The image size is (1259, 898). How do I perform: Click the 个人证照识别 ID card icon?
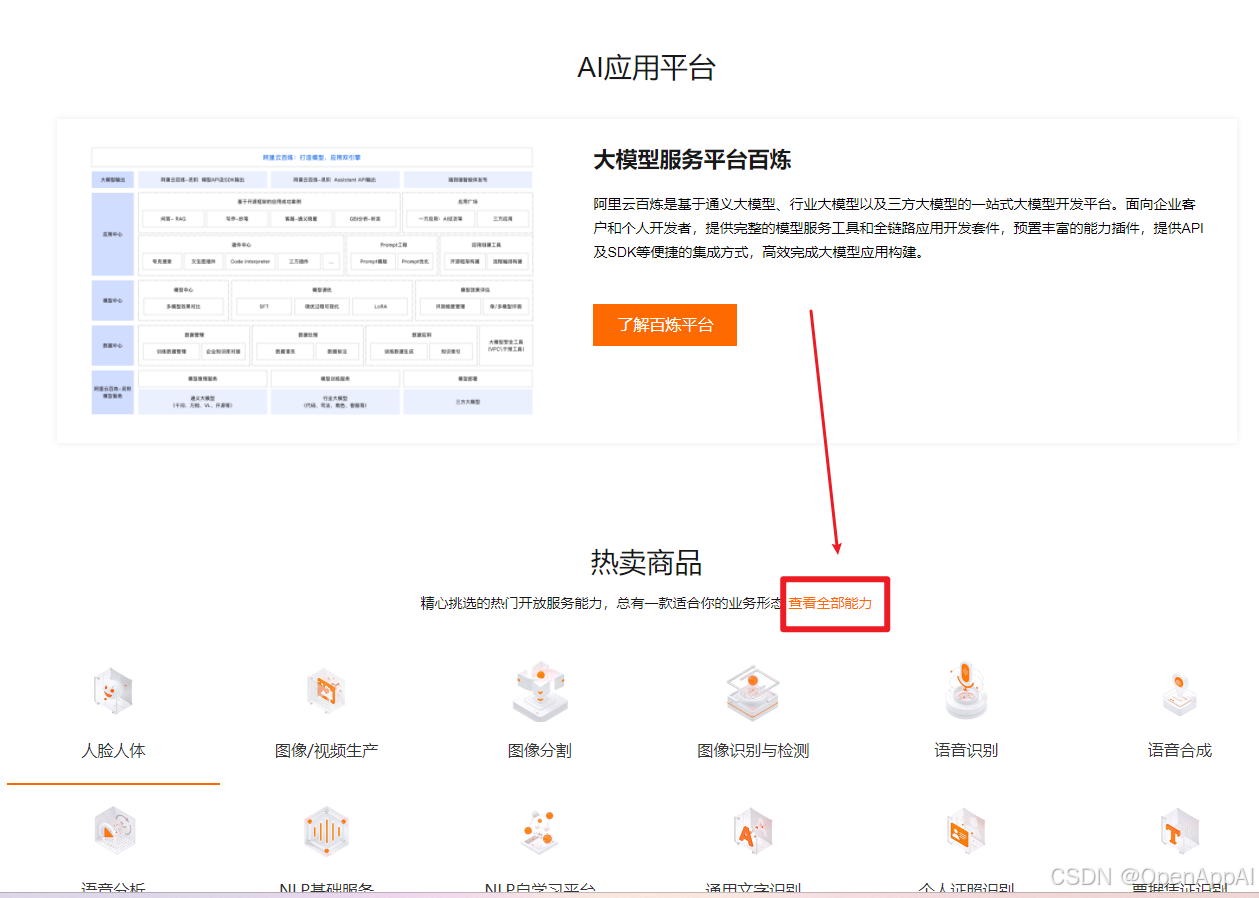click(x=966, y=831)
